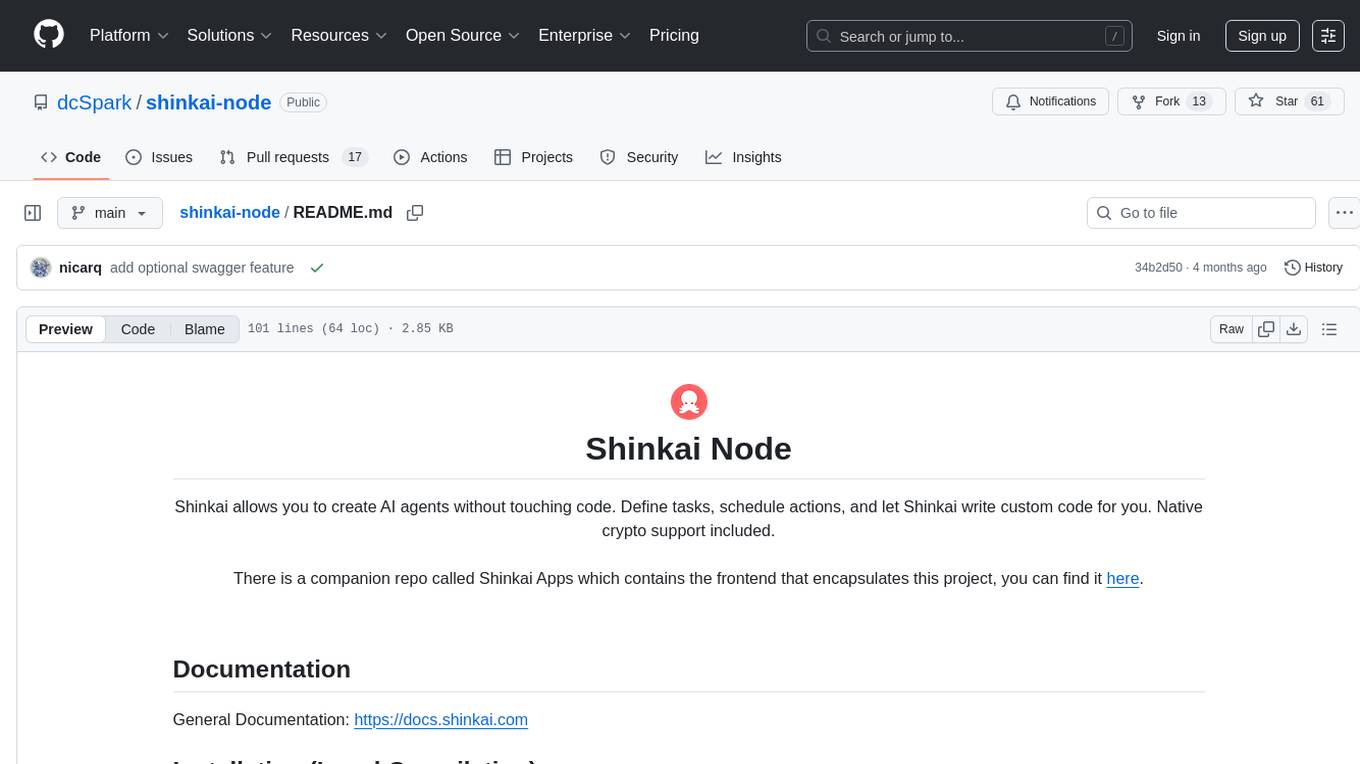Click the Star count 61
The width and height of the screenshot is (1360, 764).
click(1317, 102)
